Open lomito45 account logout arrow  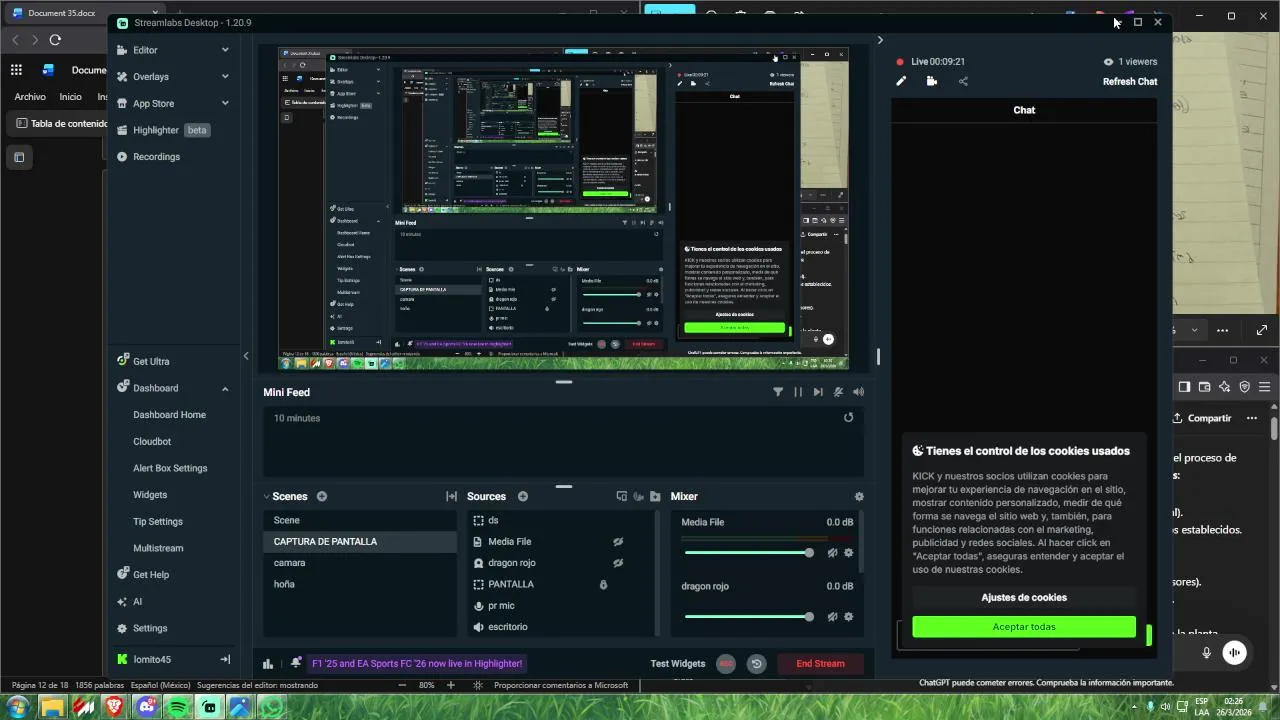point(225,660)
